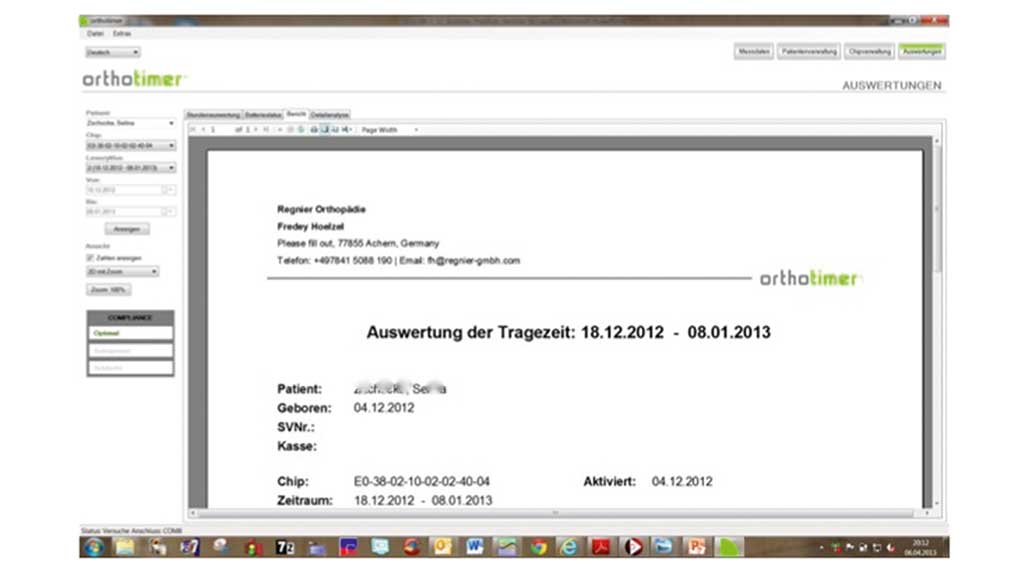
Task: Launch Google Chrome from the taskbar
Action: point(539,547)
